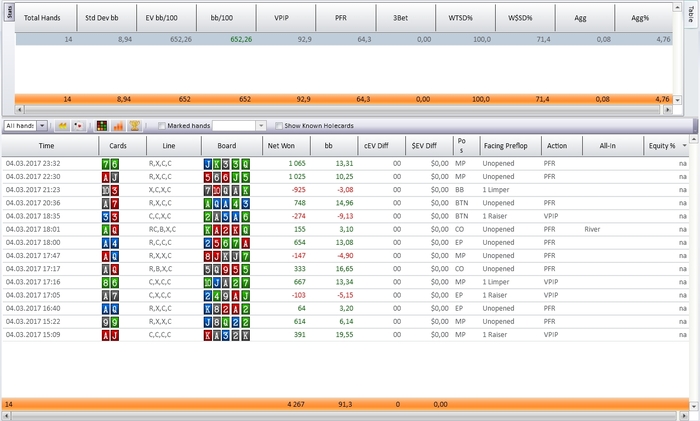
Task: Select the hand at 04.03.2017 17:05
Action: click(x=346, y=296)
